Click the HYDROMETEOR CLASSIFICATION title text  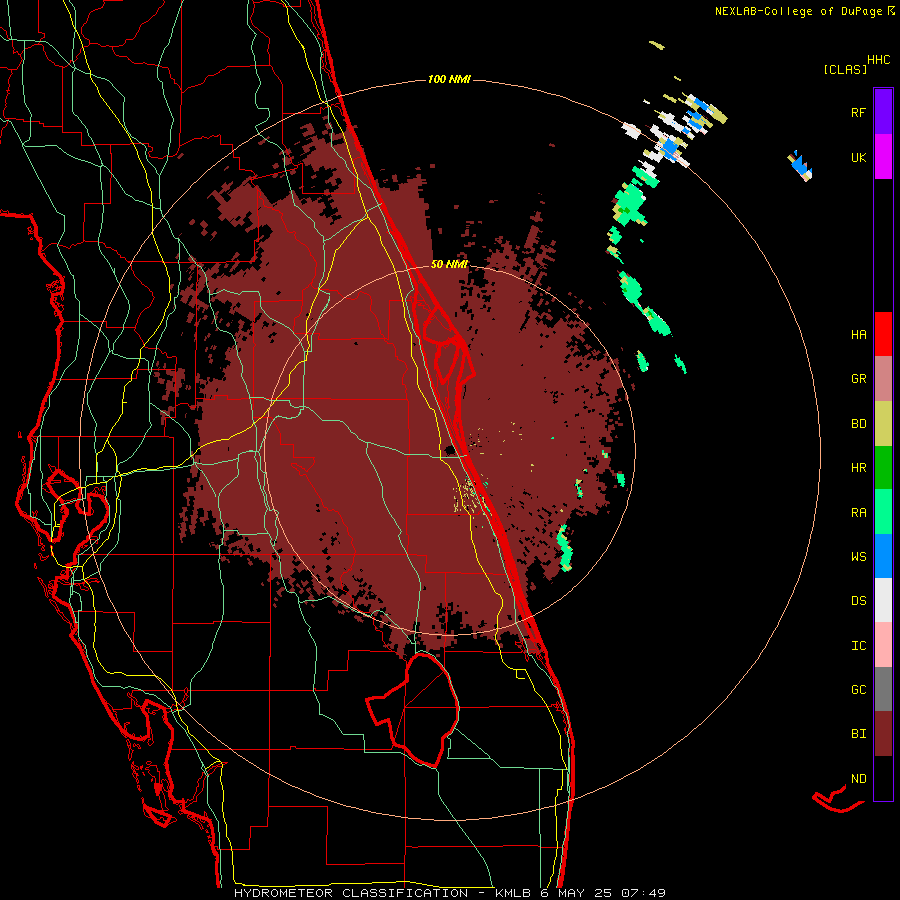coord(351,893)
